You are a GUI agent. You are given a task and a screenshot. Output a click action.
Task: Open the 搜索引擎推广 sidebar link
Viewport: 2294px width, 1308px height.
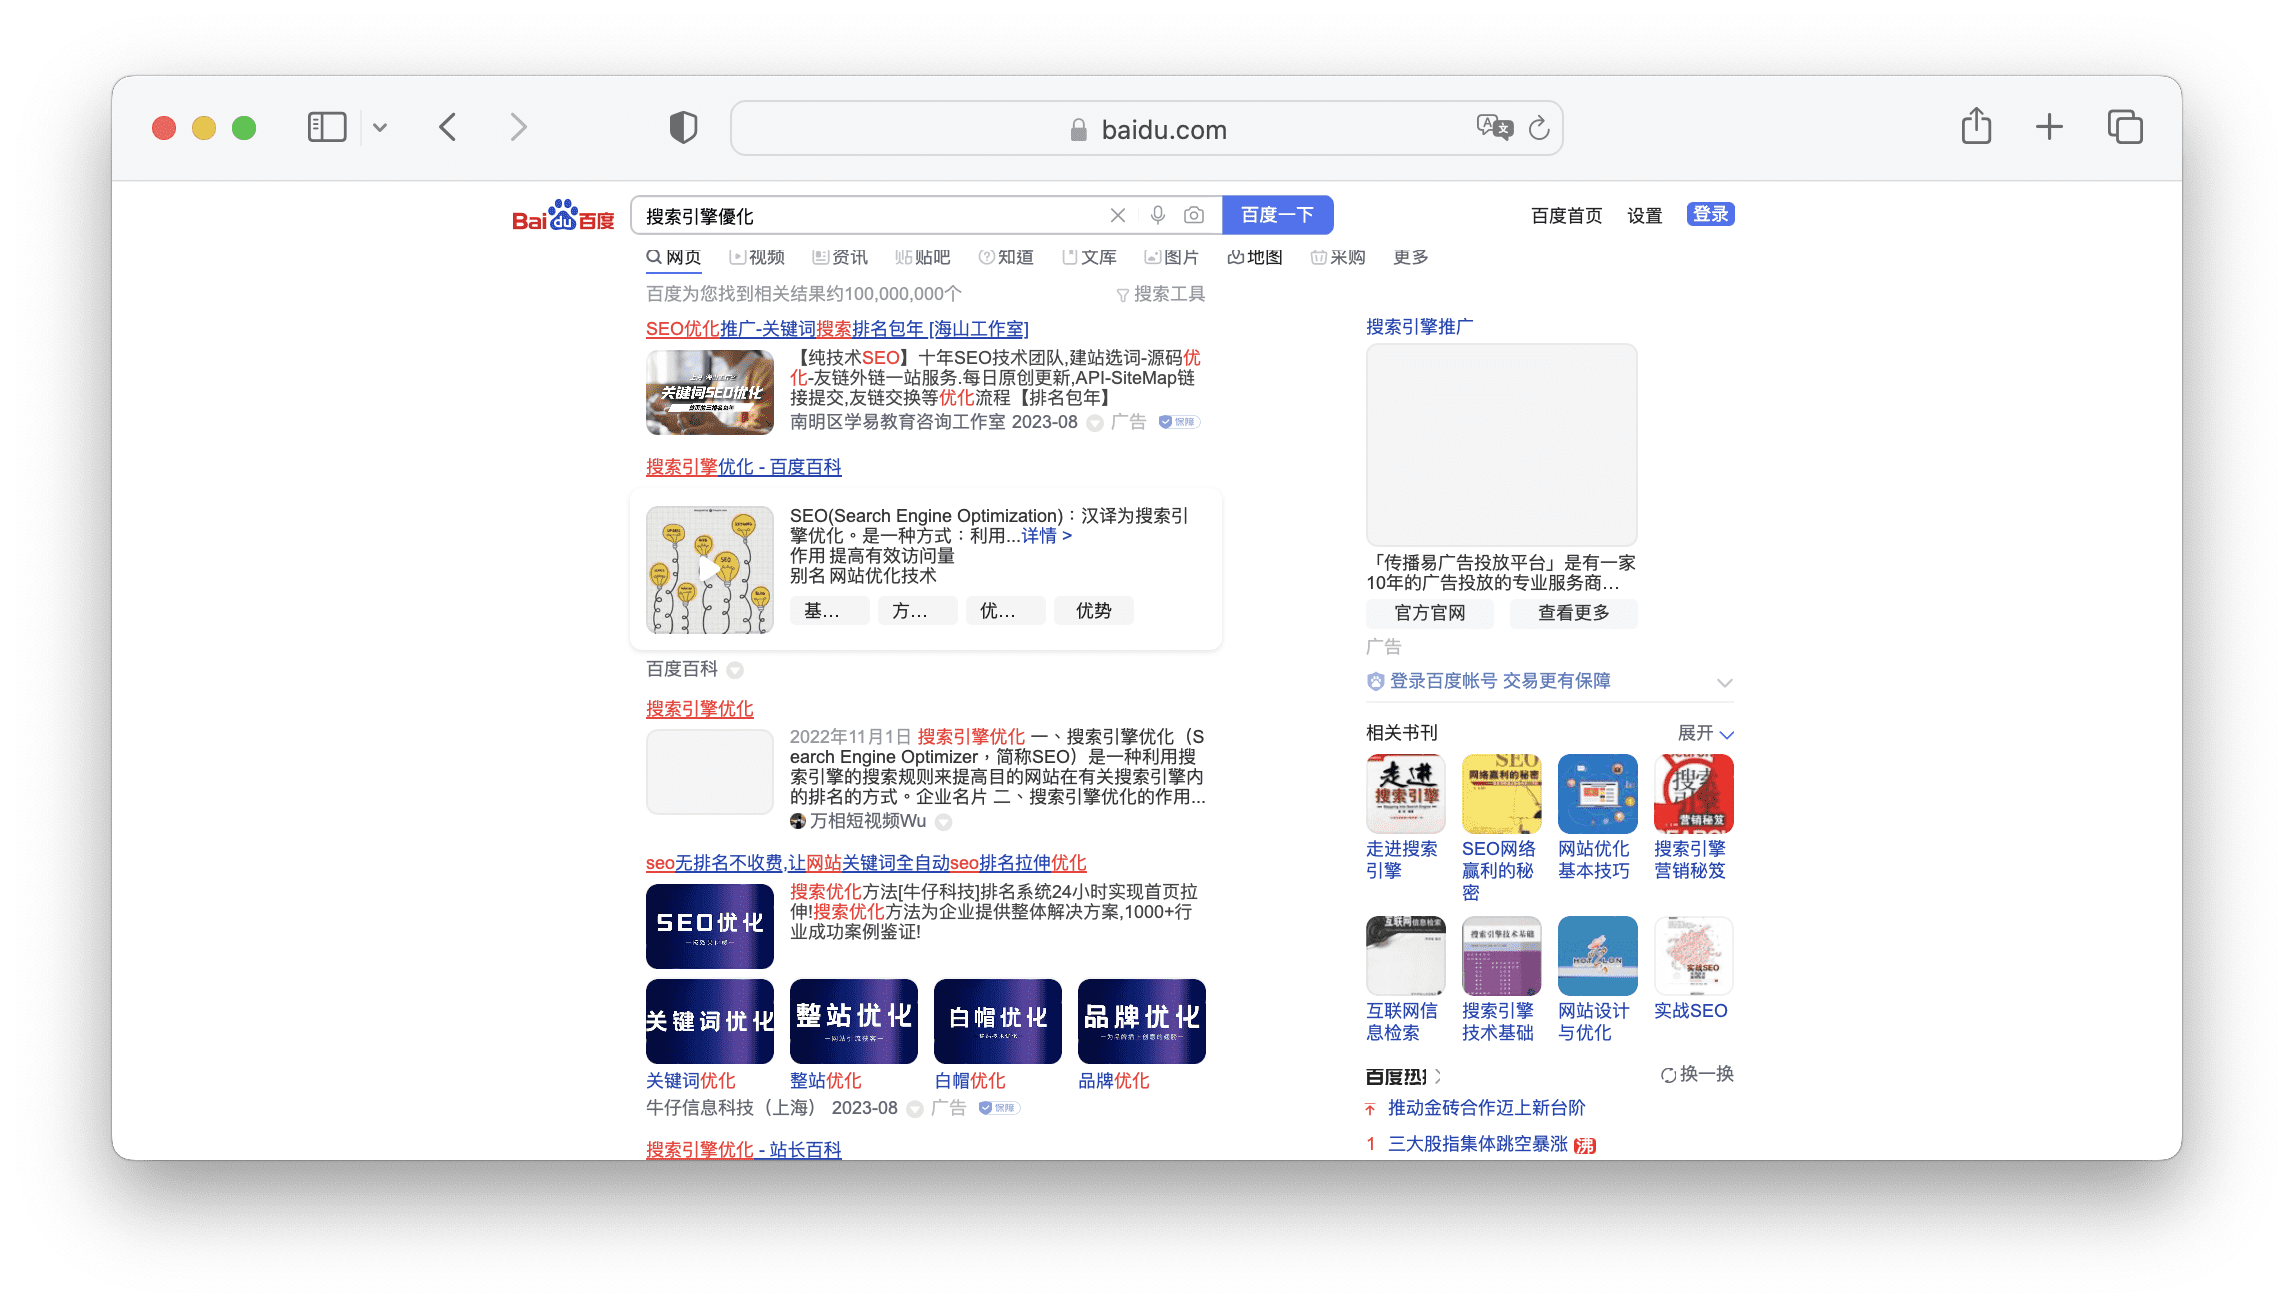click(x=1419, y=327)
